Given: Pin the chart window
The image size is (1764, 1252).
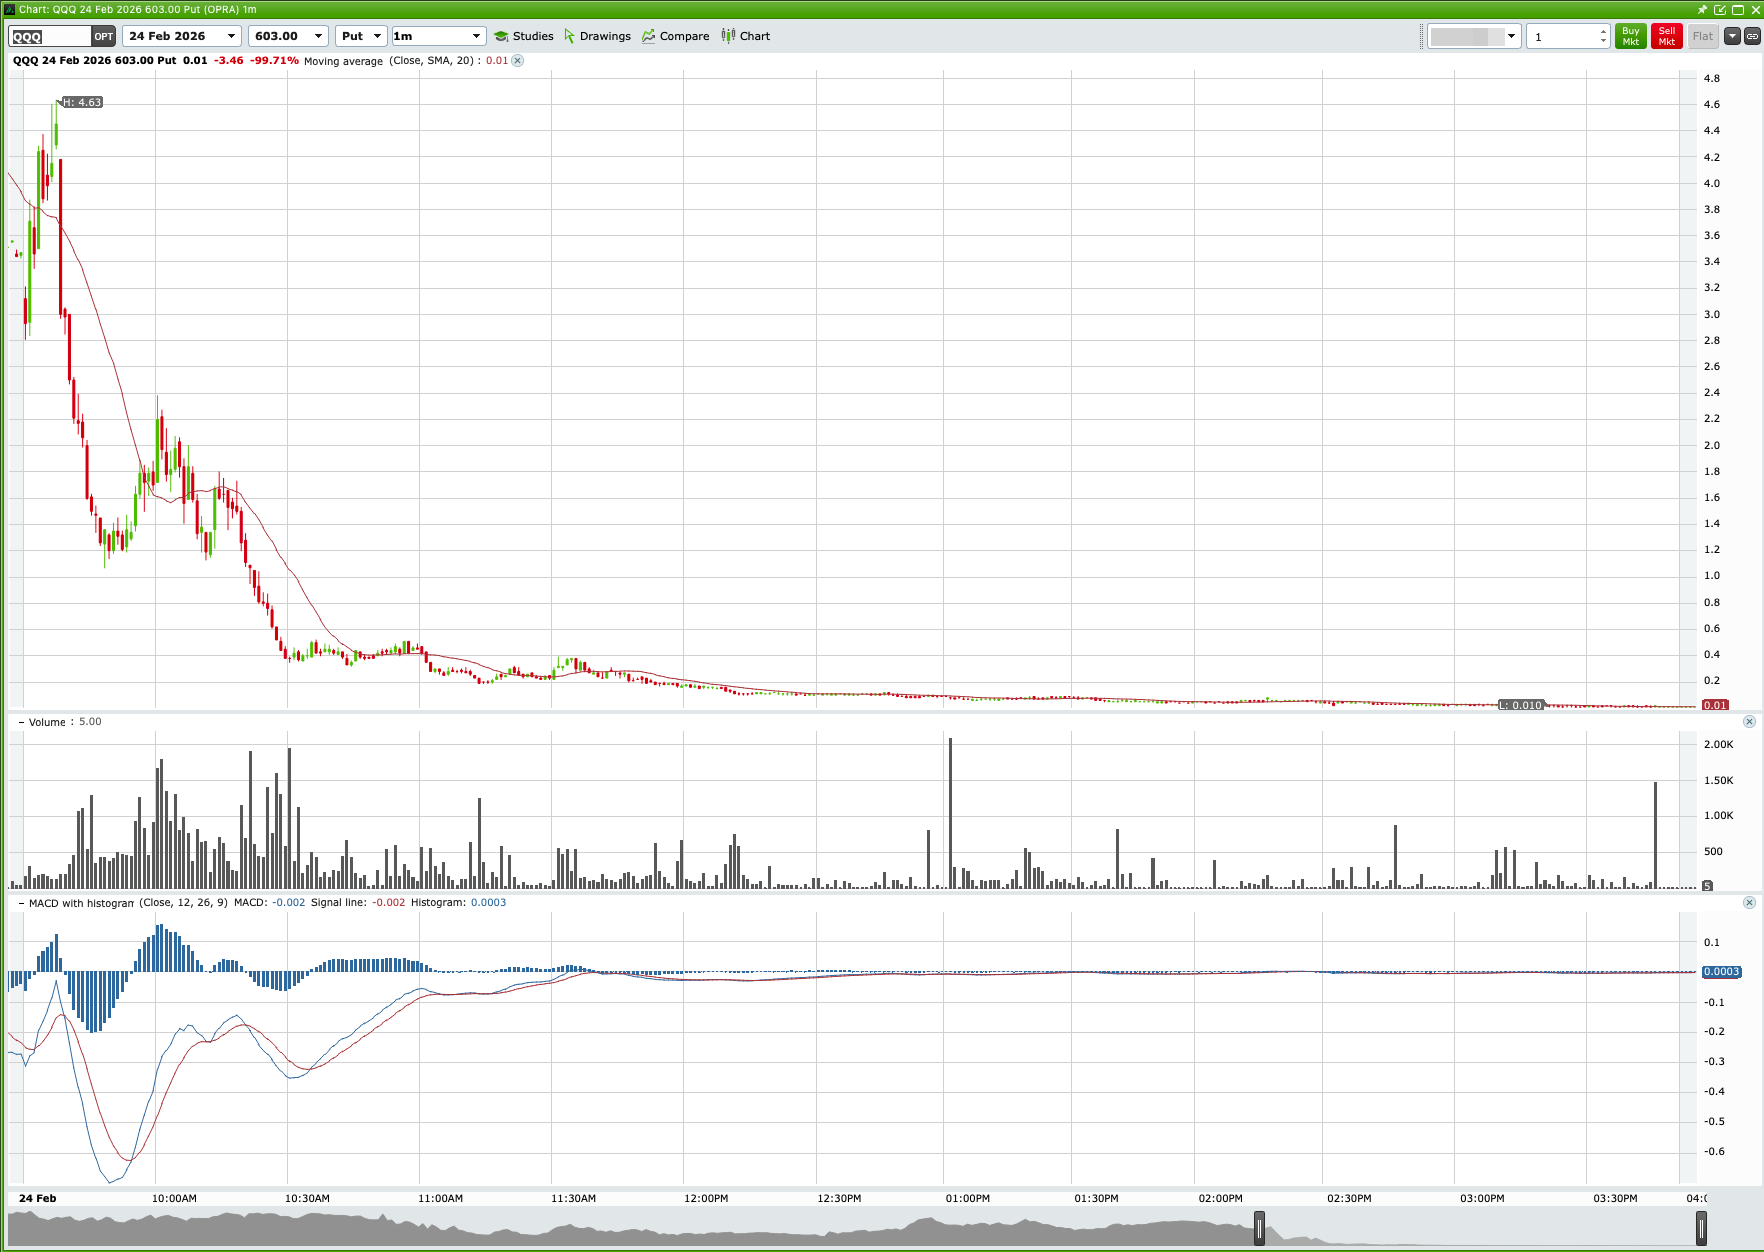Looking at the screenshot, I should (x=1702, y=9).
